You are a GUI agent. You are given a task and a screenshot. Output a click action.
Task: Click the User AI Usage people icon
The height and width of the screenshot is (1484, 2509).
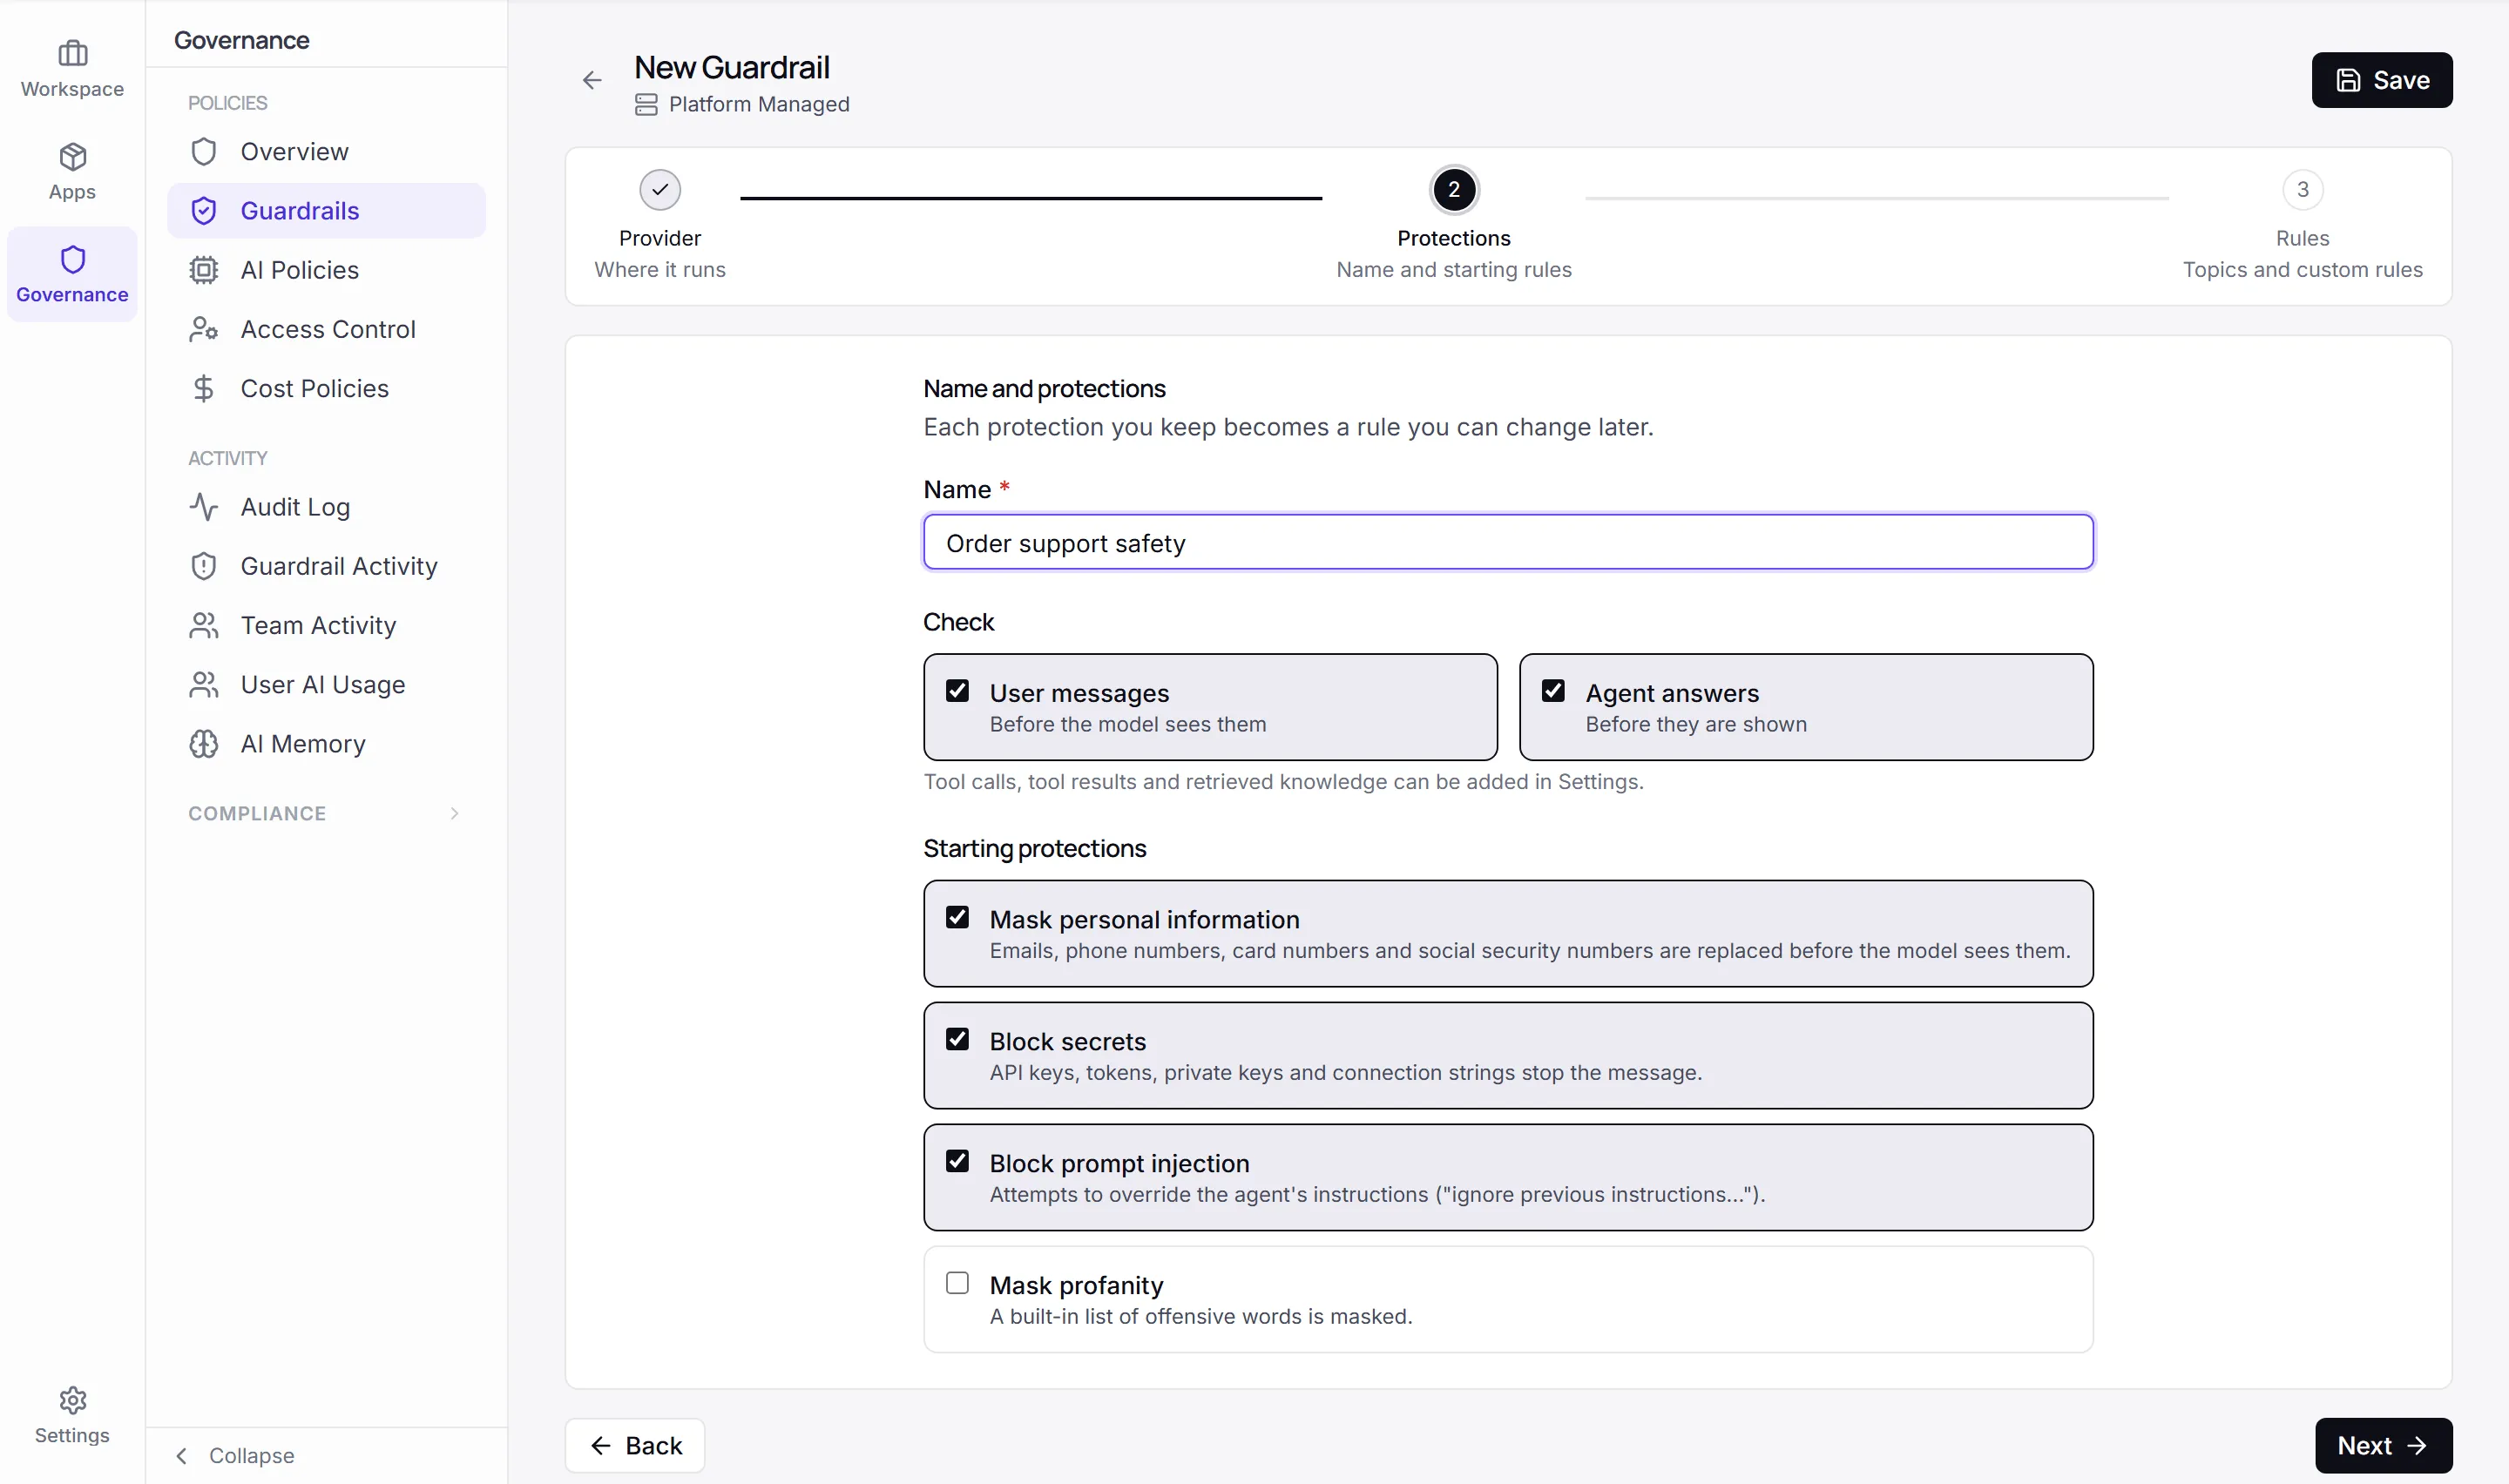point(204,685)
